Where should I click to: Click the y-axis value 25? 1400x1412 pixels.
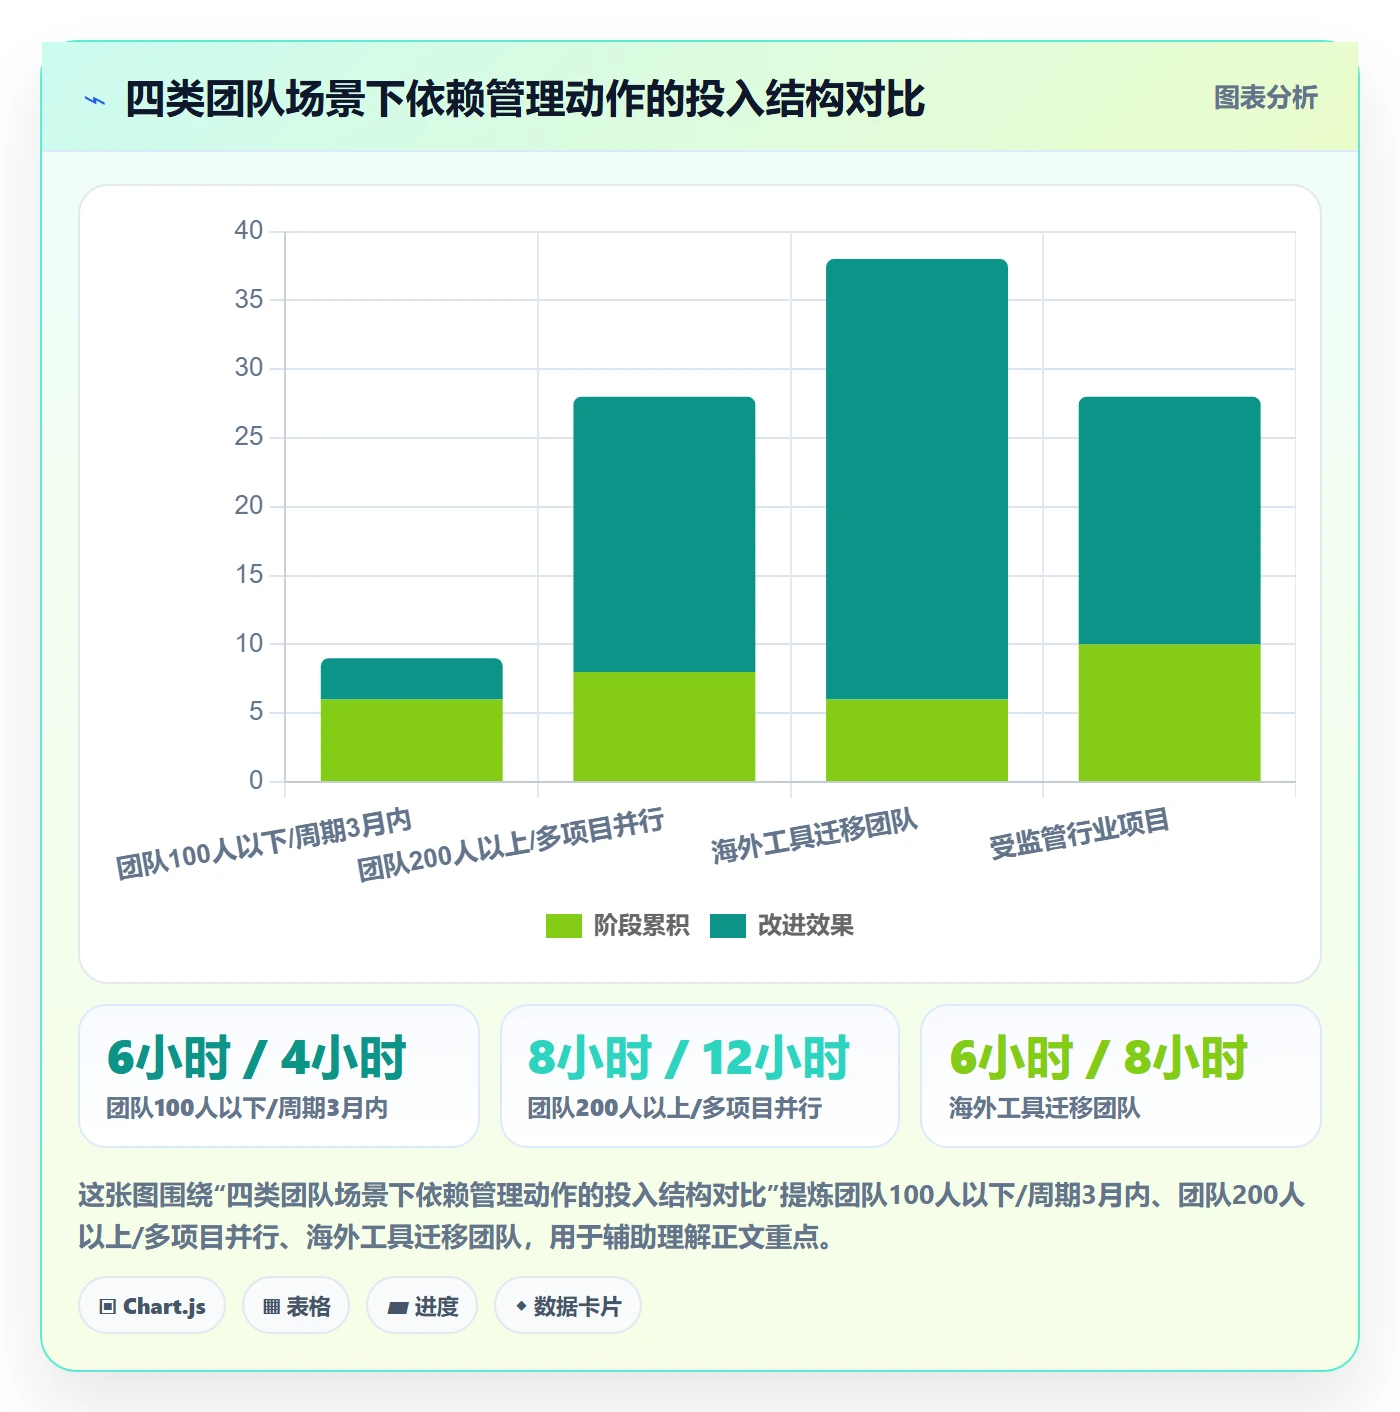point(248,437)
